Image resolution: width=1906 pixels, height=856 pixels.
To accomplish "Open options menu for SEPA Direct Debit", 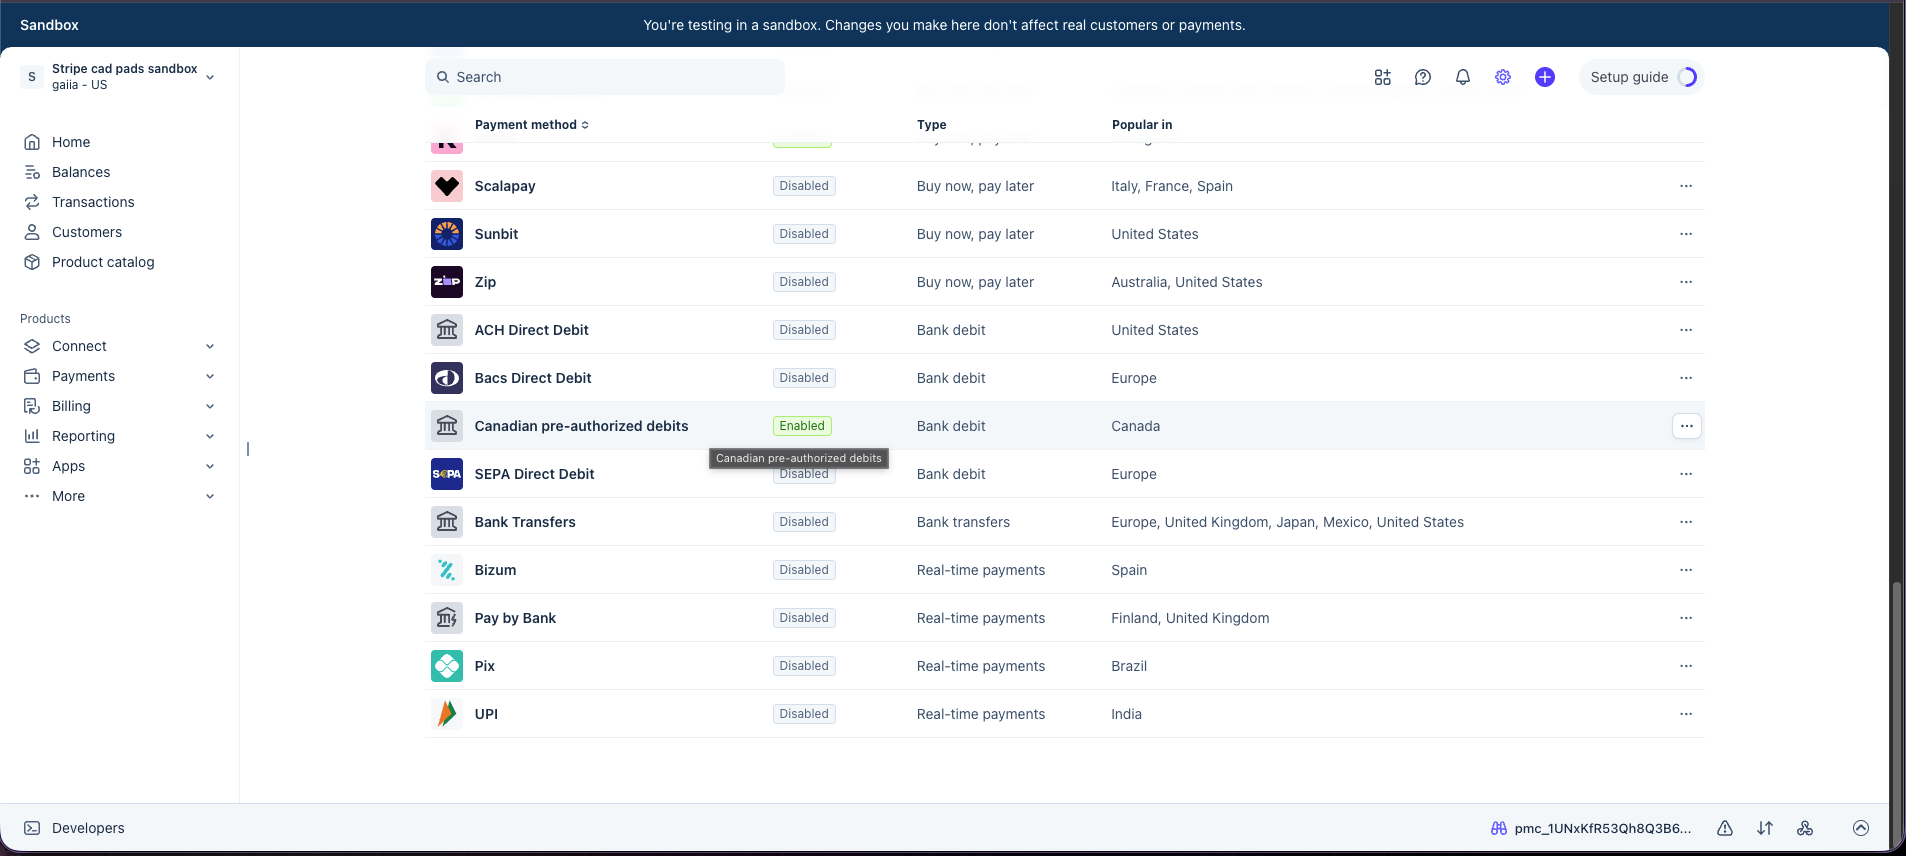I will click(x=1686, y=474).
